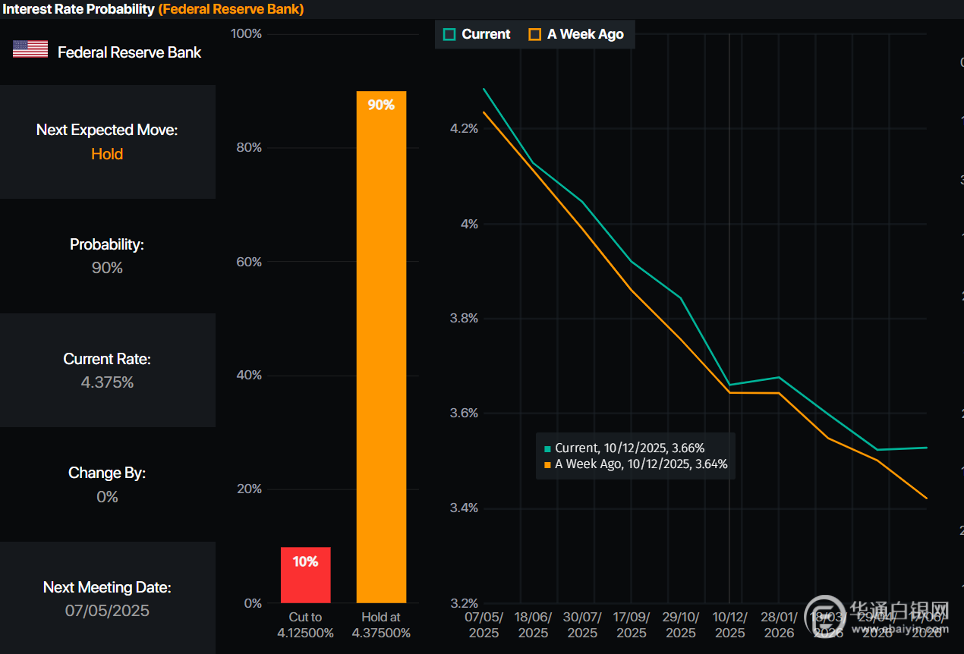Select the orange Hold at 4.37500% bar
This screenshot has height=654, width=964.
[x=381, y=347]
